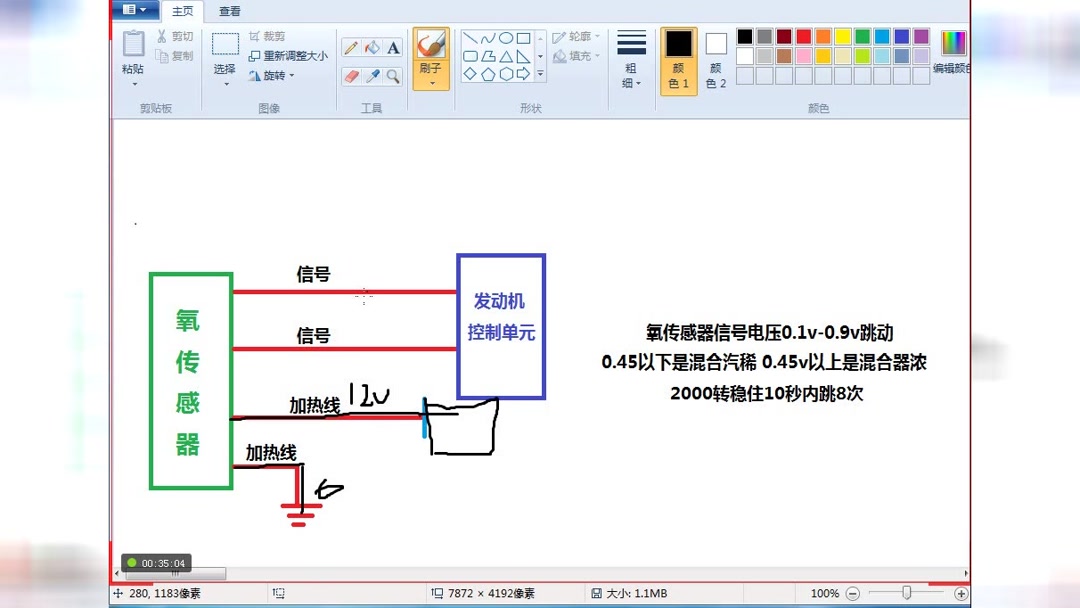Select the Eraser tool
This screenshot has height=608, width=1080.
coord(351,74)
